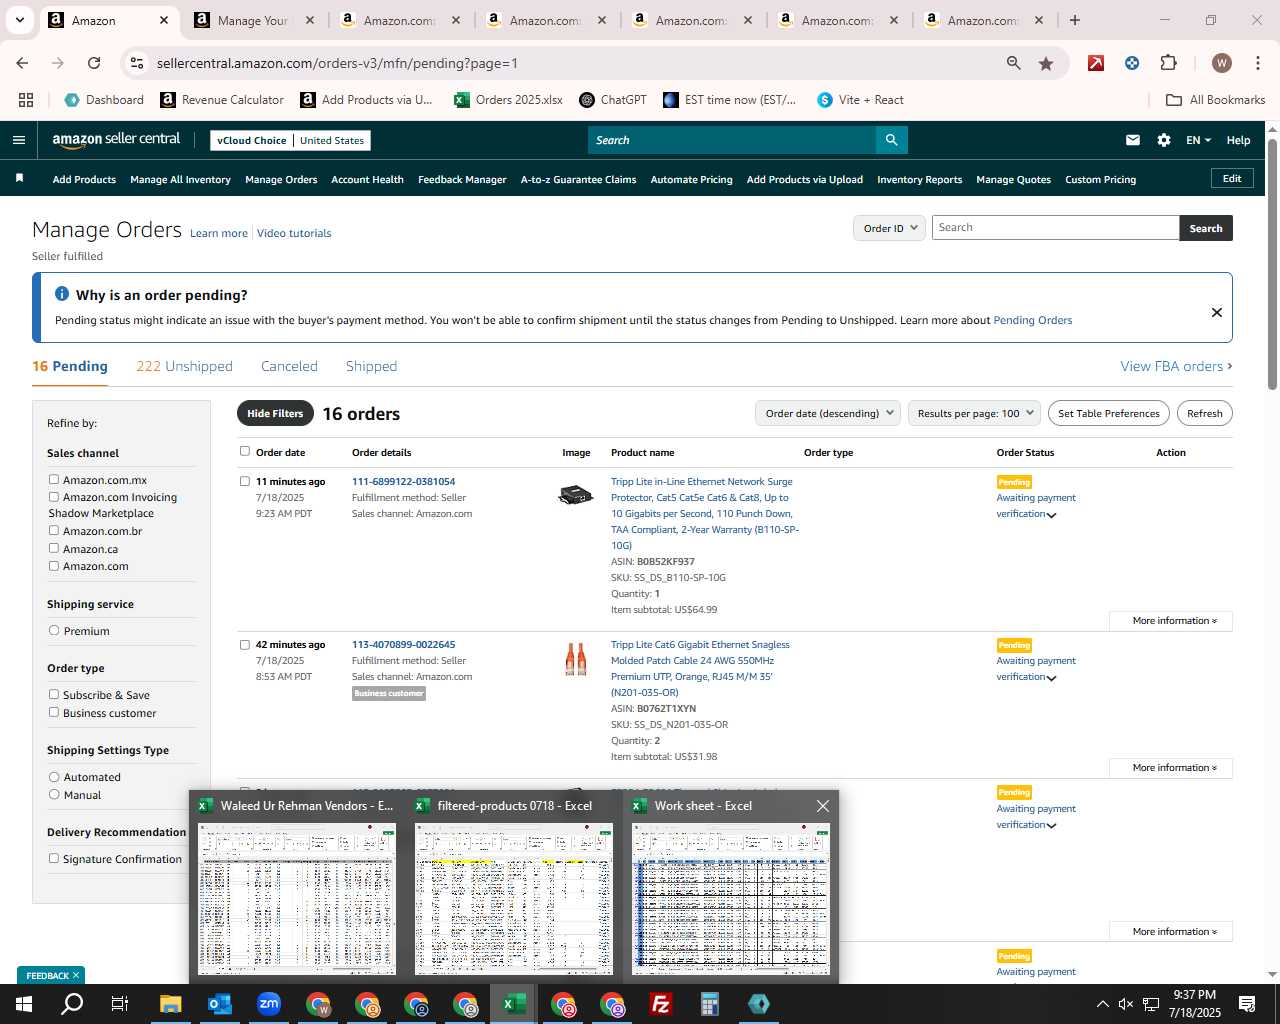This screenshot has height=1024, width=1280.
Task: Open the Windows Start menu
Action: 23,1004
